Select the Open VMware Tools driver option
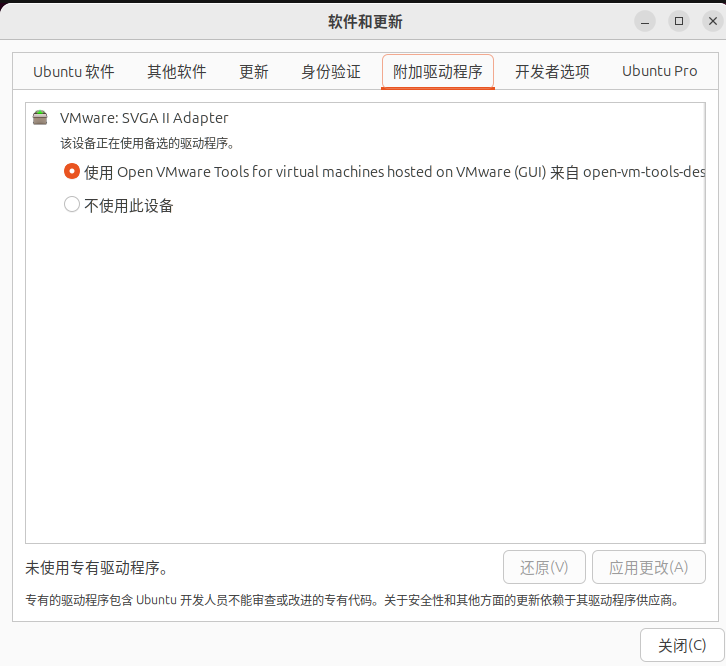Image resolution: width=726 pixels, height=666 pixels. [72, 171]
